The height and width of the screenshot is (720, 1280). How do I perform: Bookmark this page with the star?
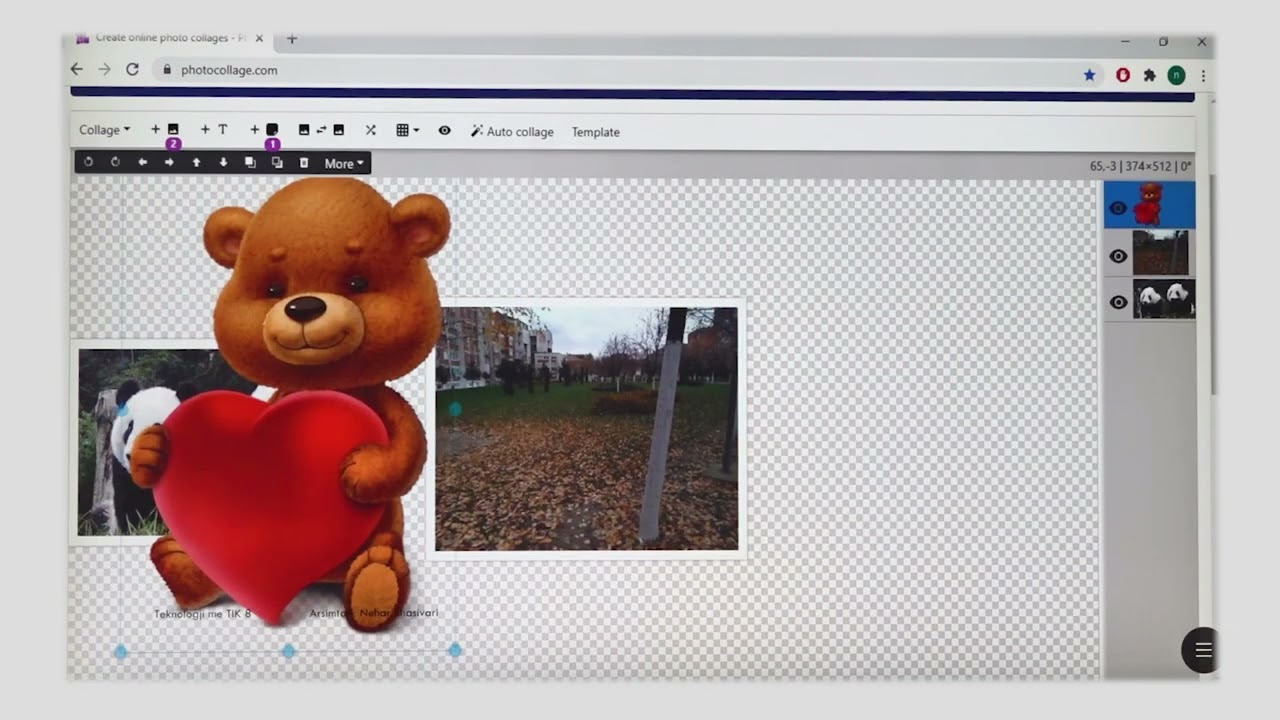[1089, 75]
